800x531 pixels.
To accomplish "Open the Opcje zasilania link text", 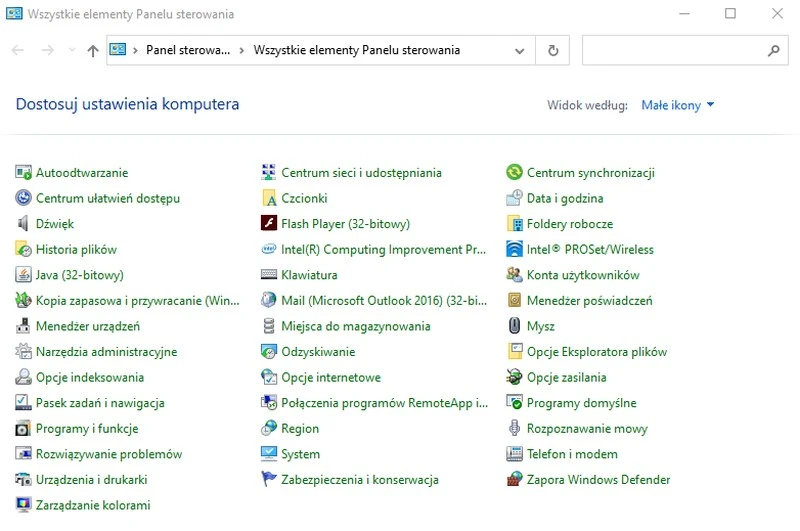I will coord(566,377).
